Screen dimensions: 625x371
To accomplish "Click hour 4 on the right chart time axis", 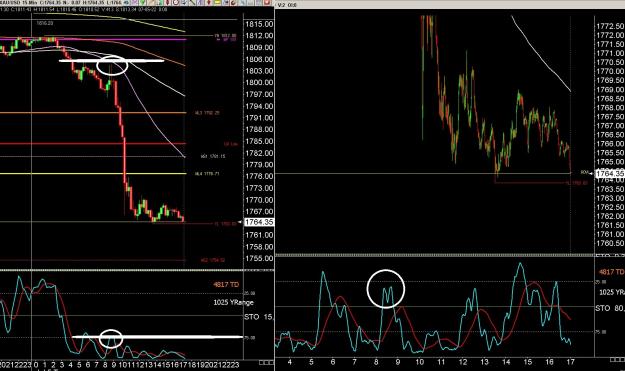I will coord(290,362).
